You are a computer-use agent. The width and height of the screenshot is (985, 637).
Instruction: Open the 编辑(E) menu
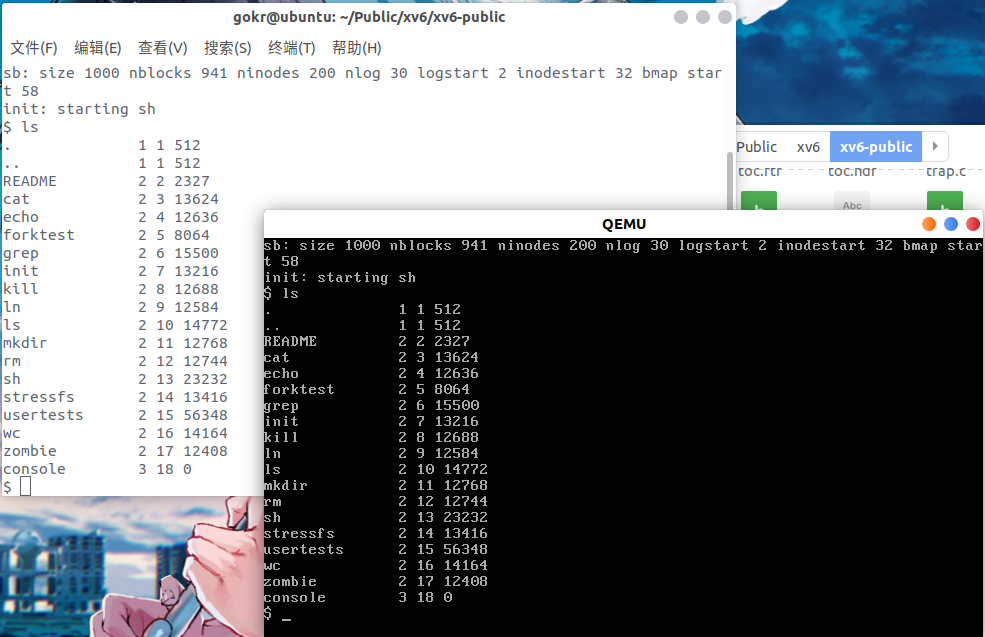click(98, 48)
